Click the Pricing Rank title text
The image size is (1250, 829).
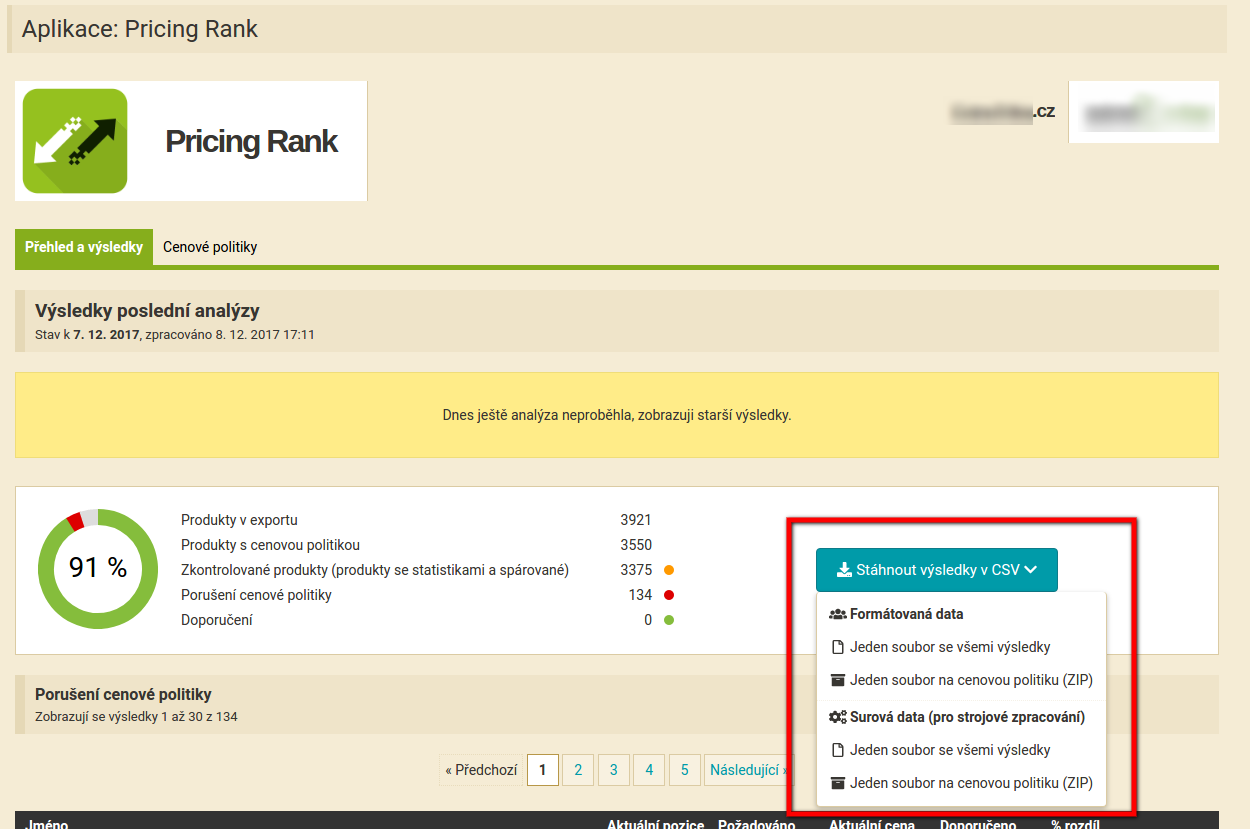tap(251, 141)
